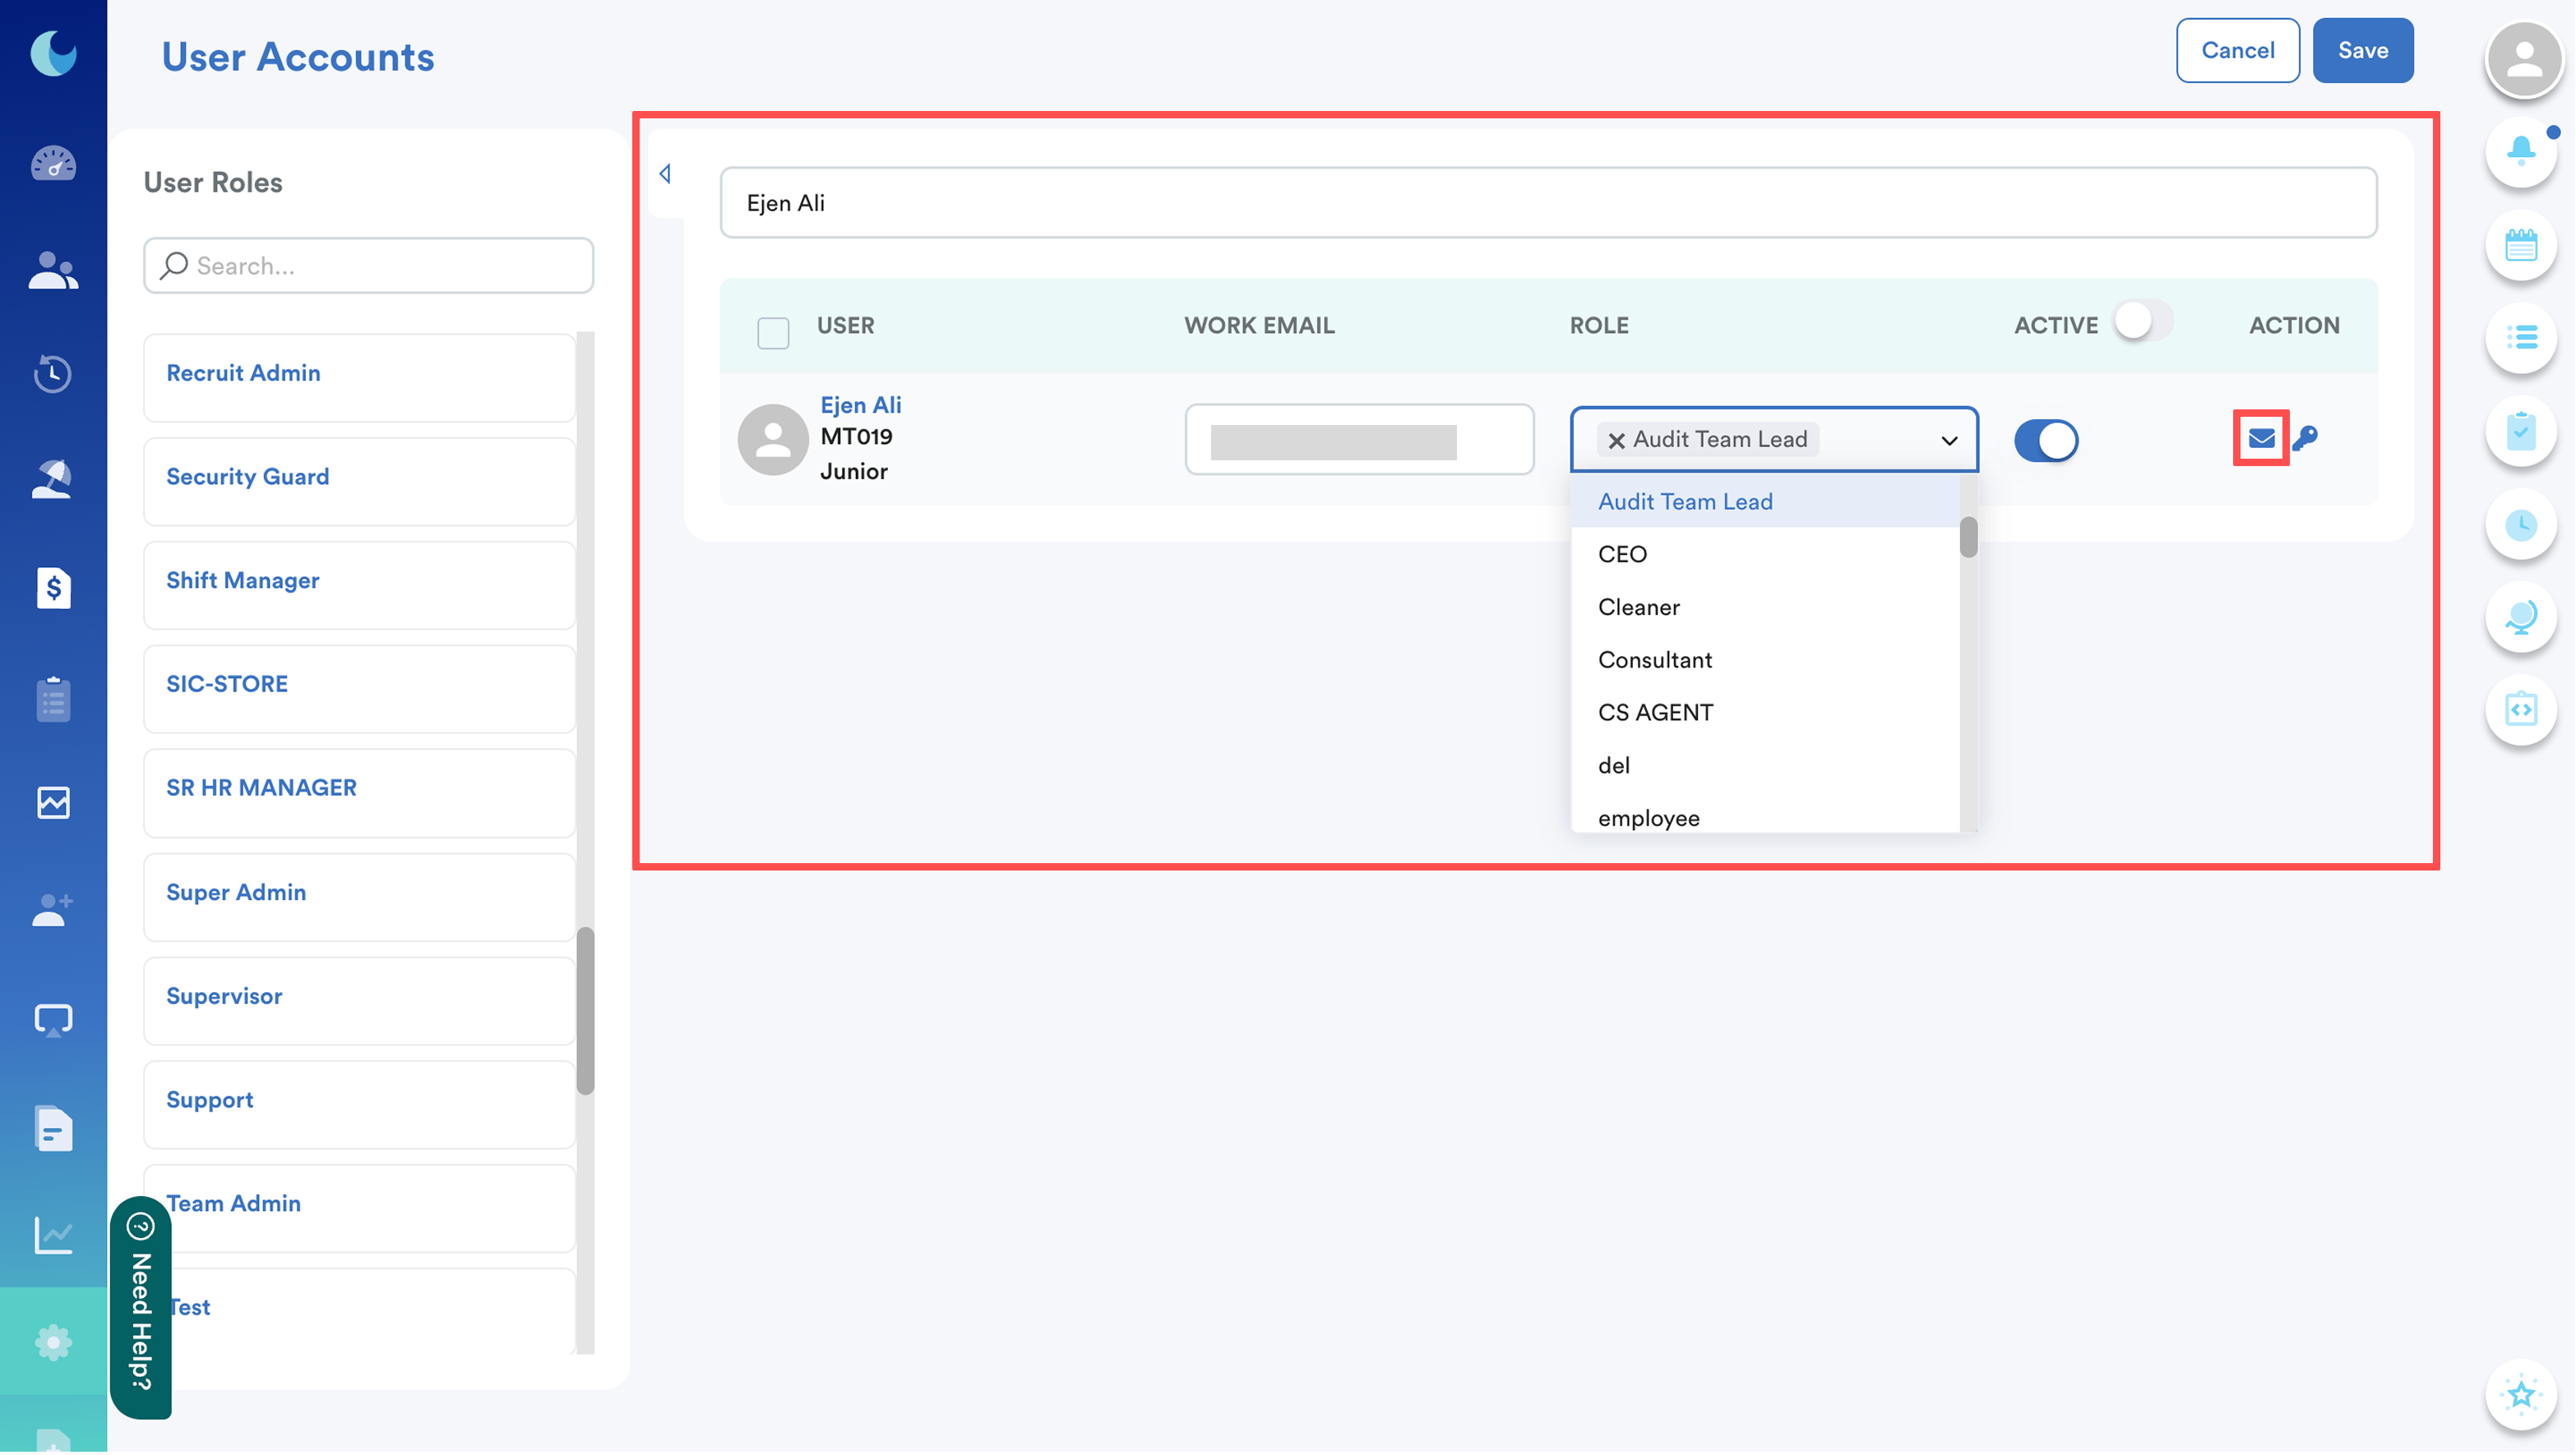Click the dashboard gauge icon in left sidebar
2576x1455 pixels.
coord(53,163)
